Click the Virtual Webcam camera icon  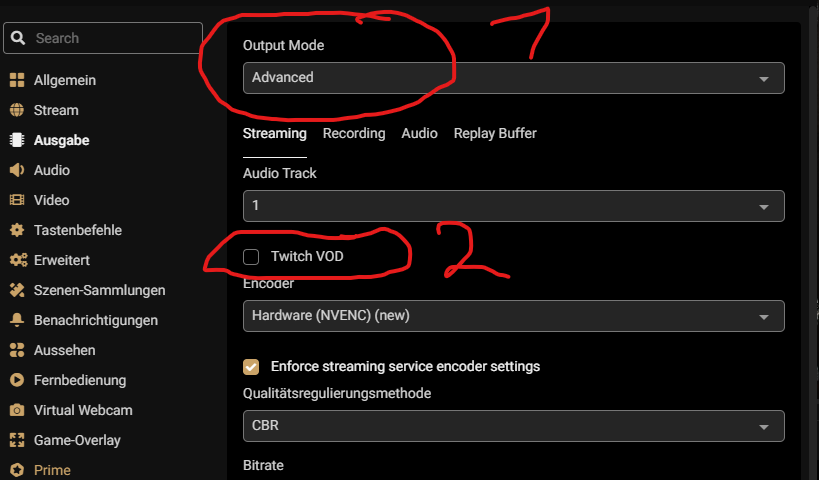(x=16, y=410)
